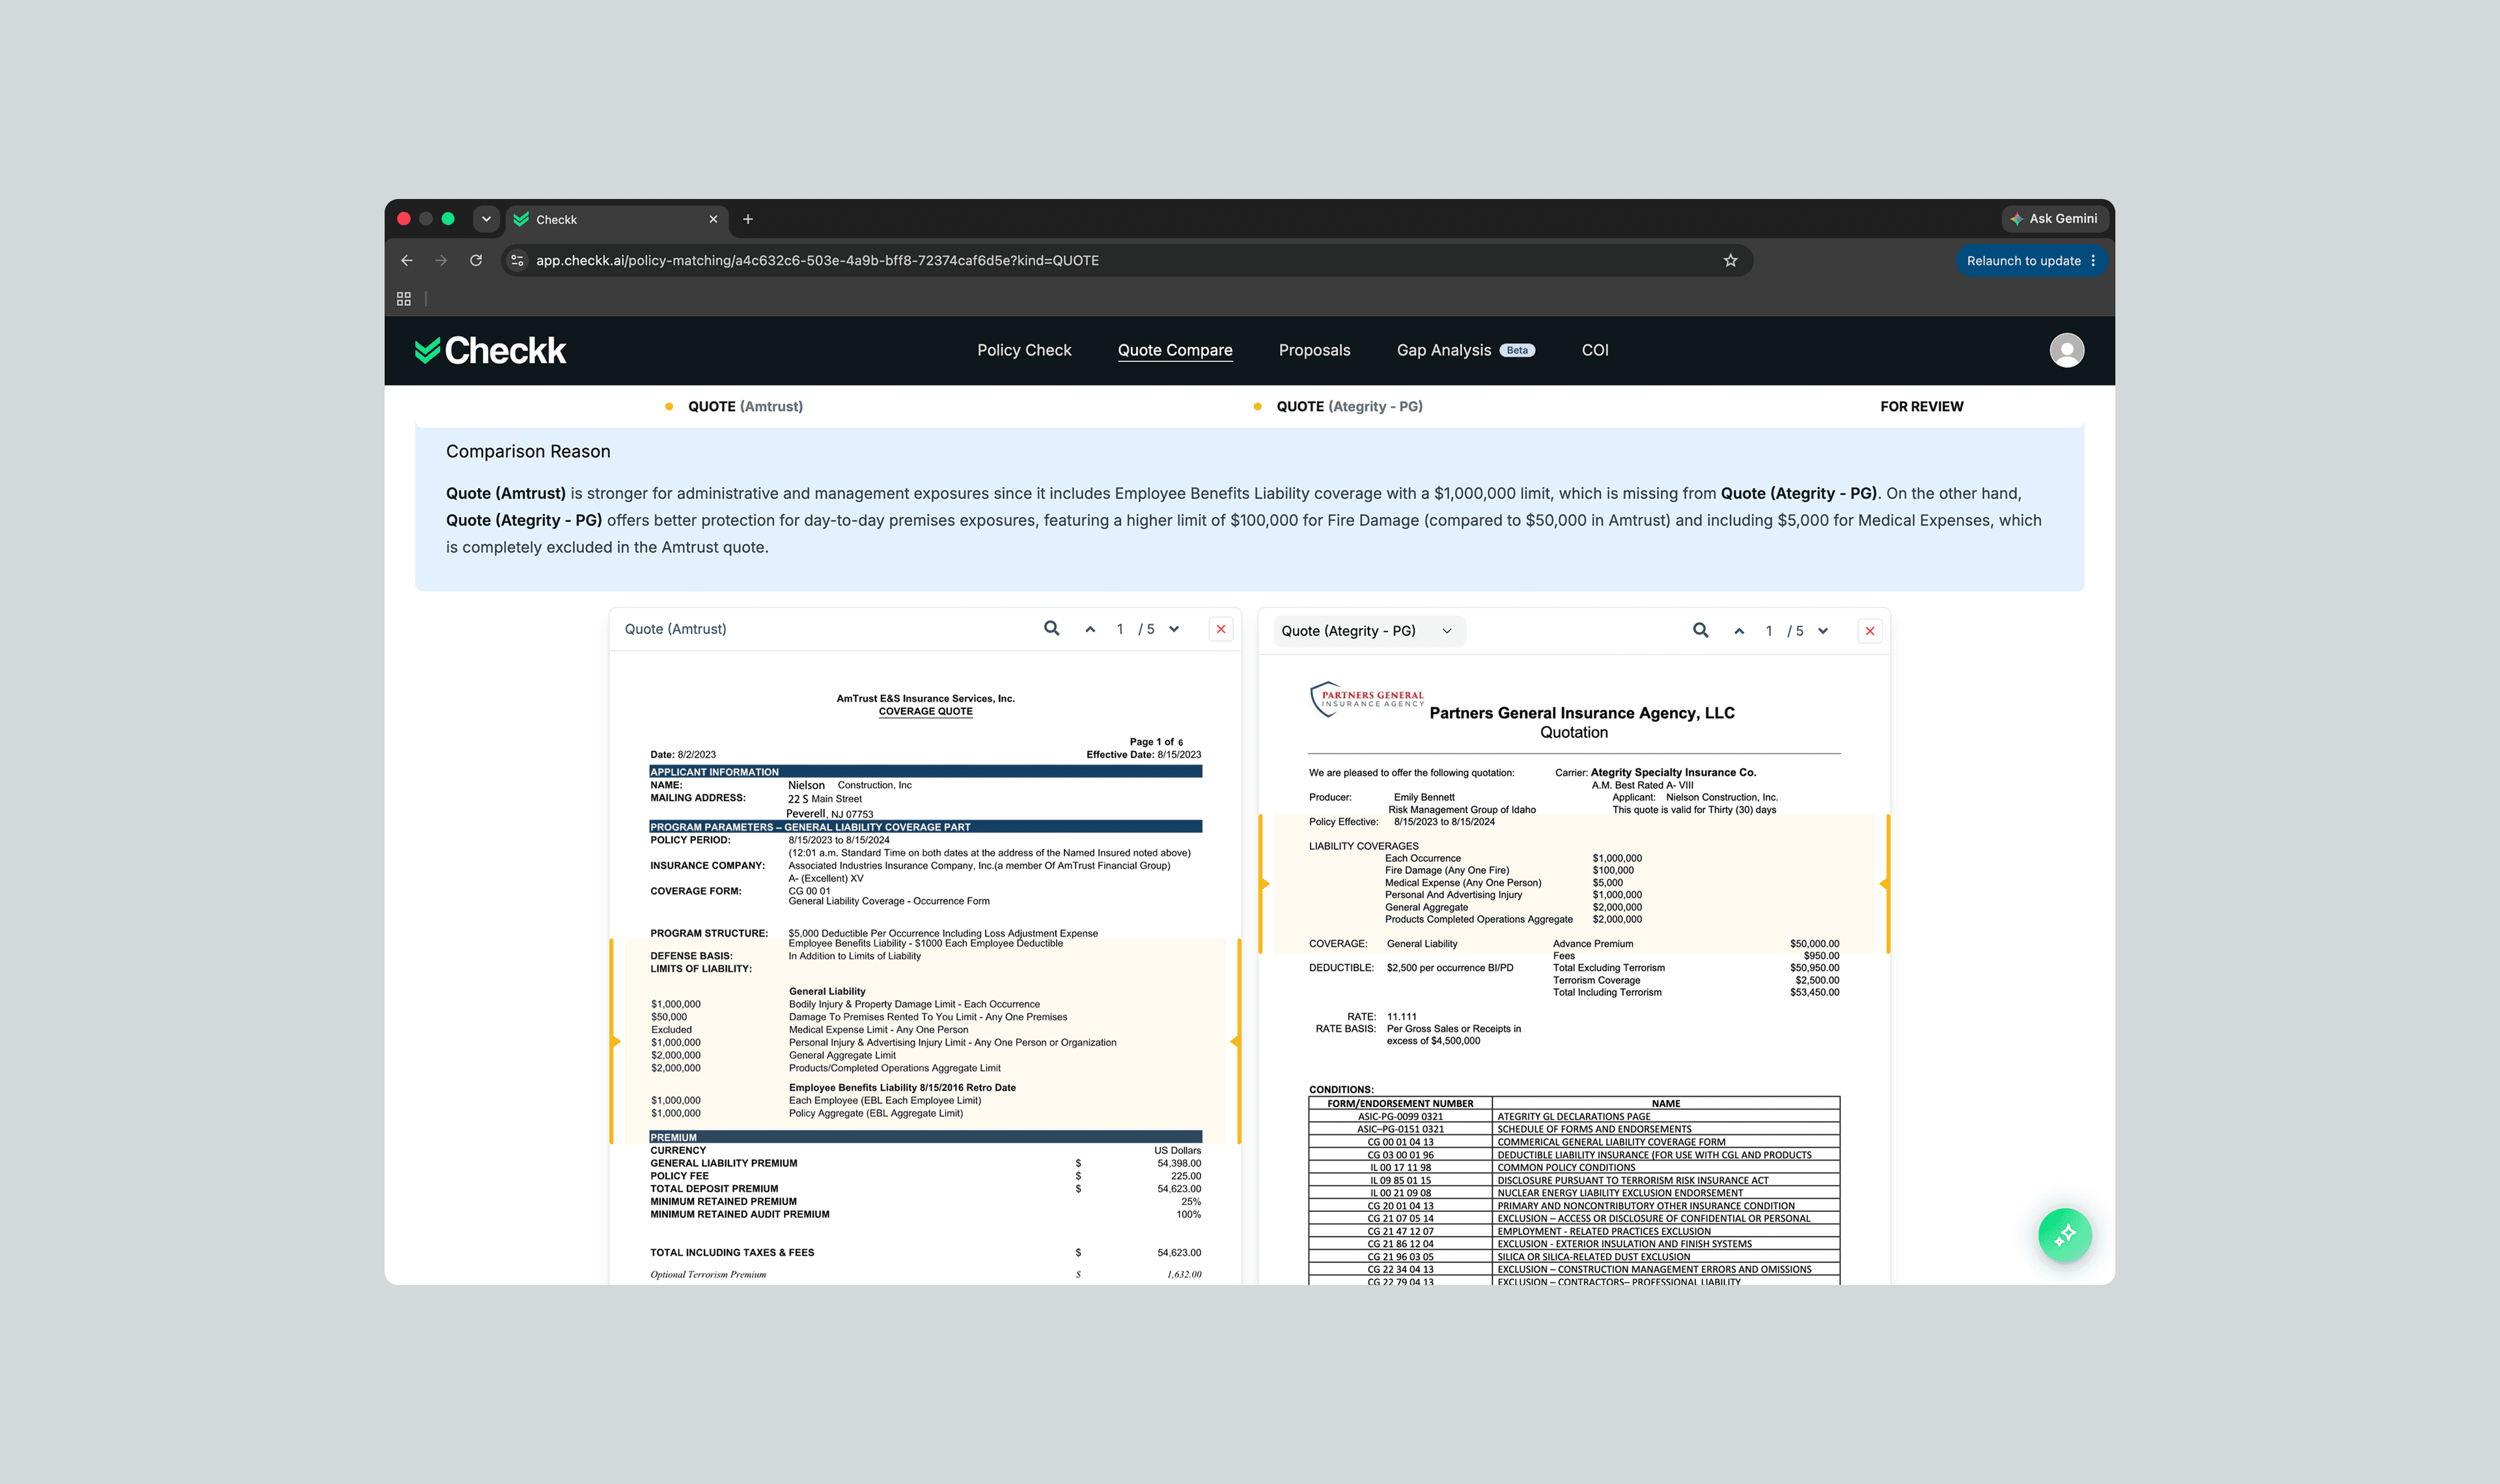Click left highlight arrow marker on Amtrust document

click(616, 1042)
